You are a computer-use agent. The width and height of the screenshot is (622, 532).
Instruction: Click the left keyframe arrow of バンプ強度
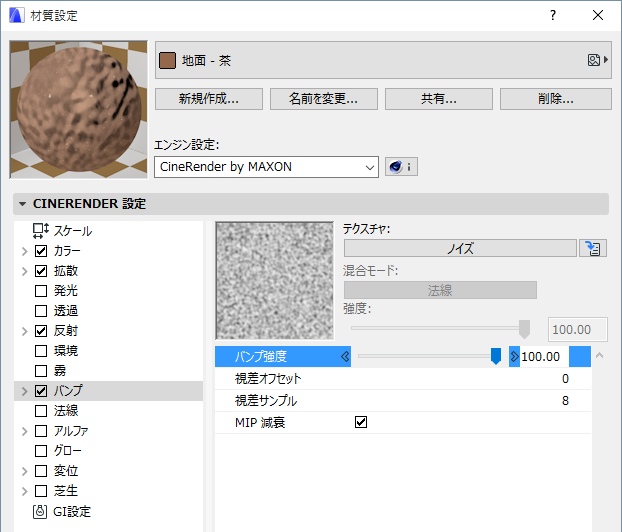[x=345, y=356]
